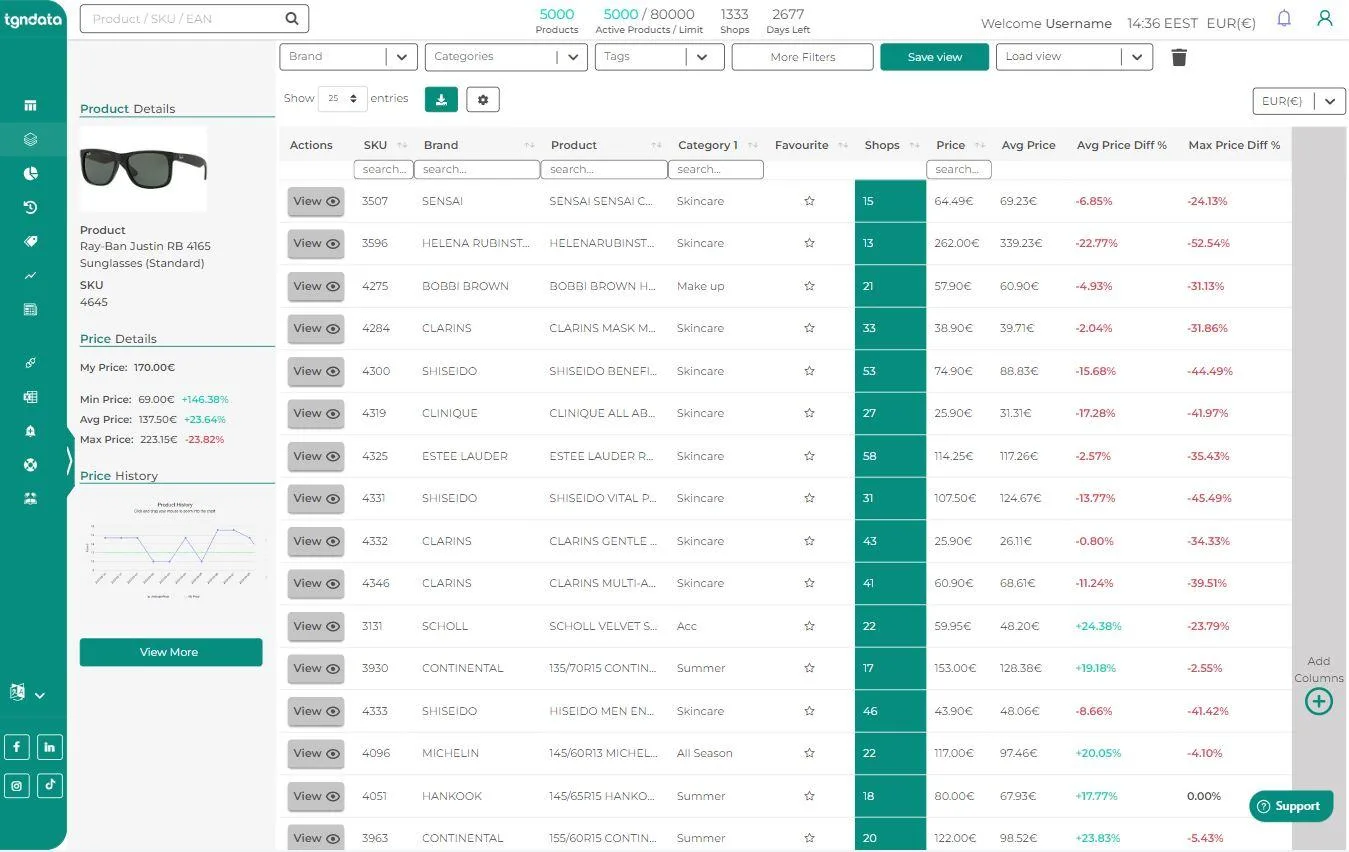Sort table by Brand column header

[478, 145]
